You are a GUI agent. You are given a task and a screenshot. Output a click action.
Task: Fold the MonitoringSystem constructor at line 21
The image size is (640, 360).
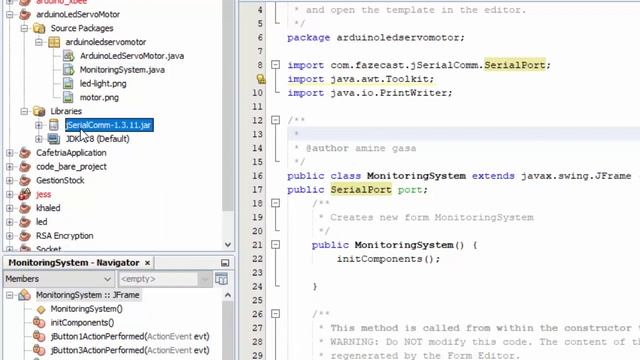click(x=276, y=244)
